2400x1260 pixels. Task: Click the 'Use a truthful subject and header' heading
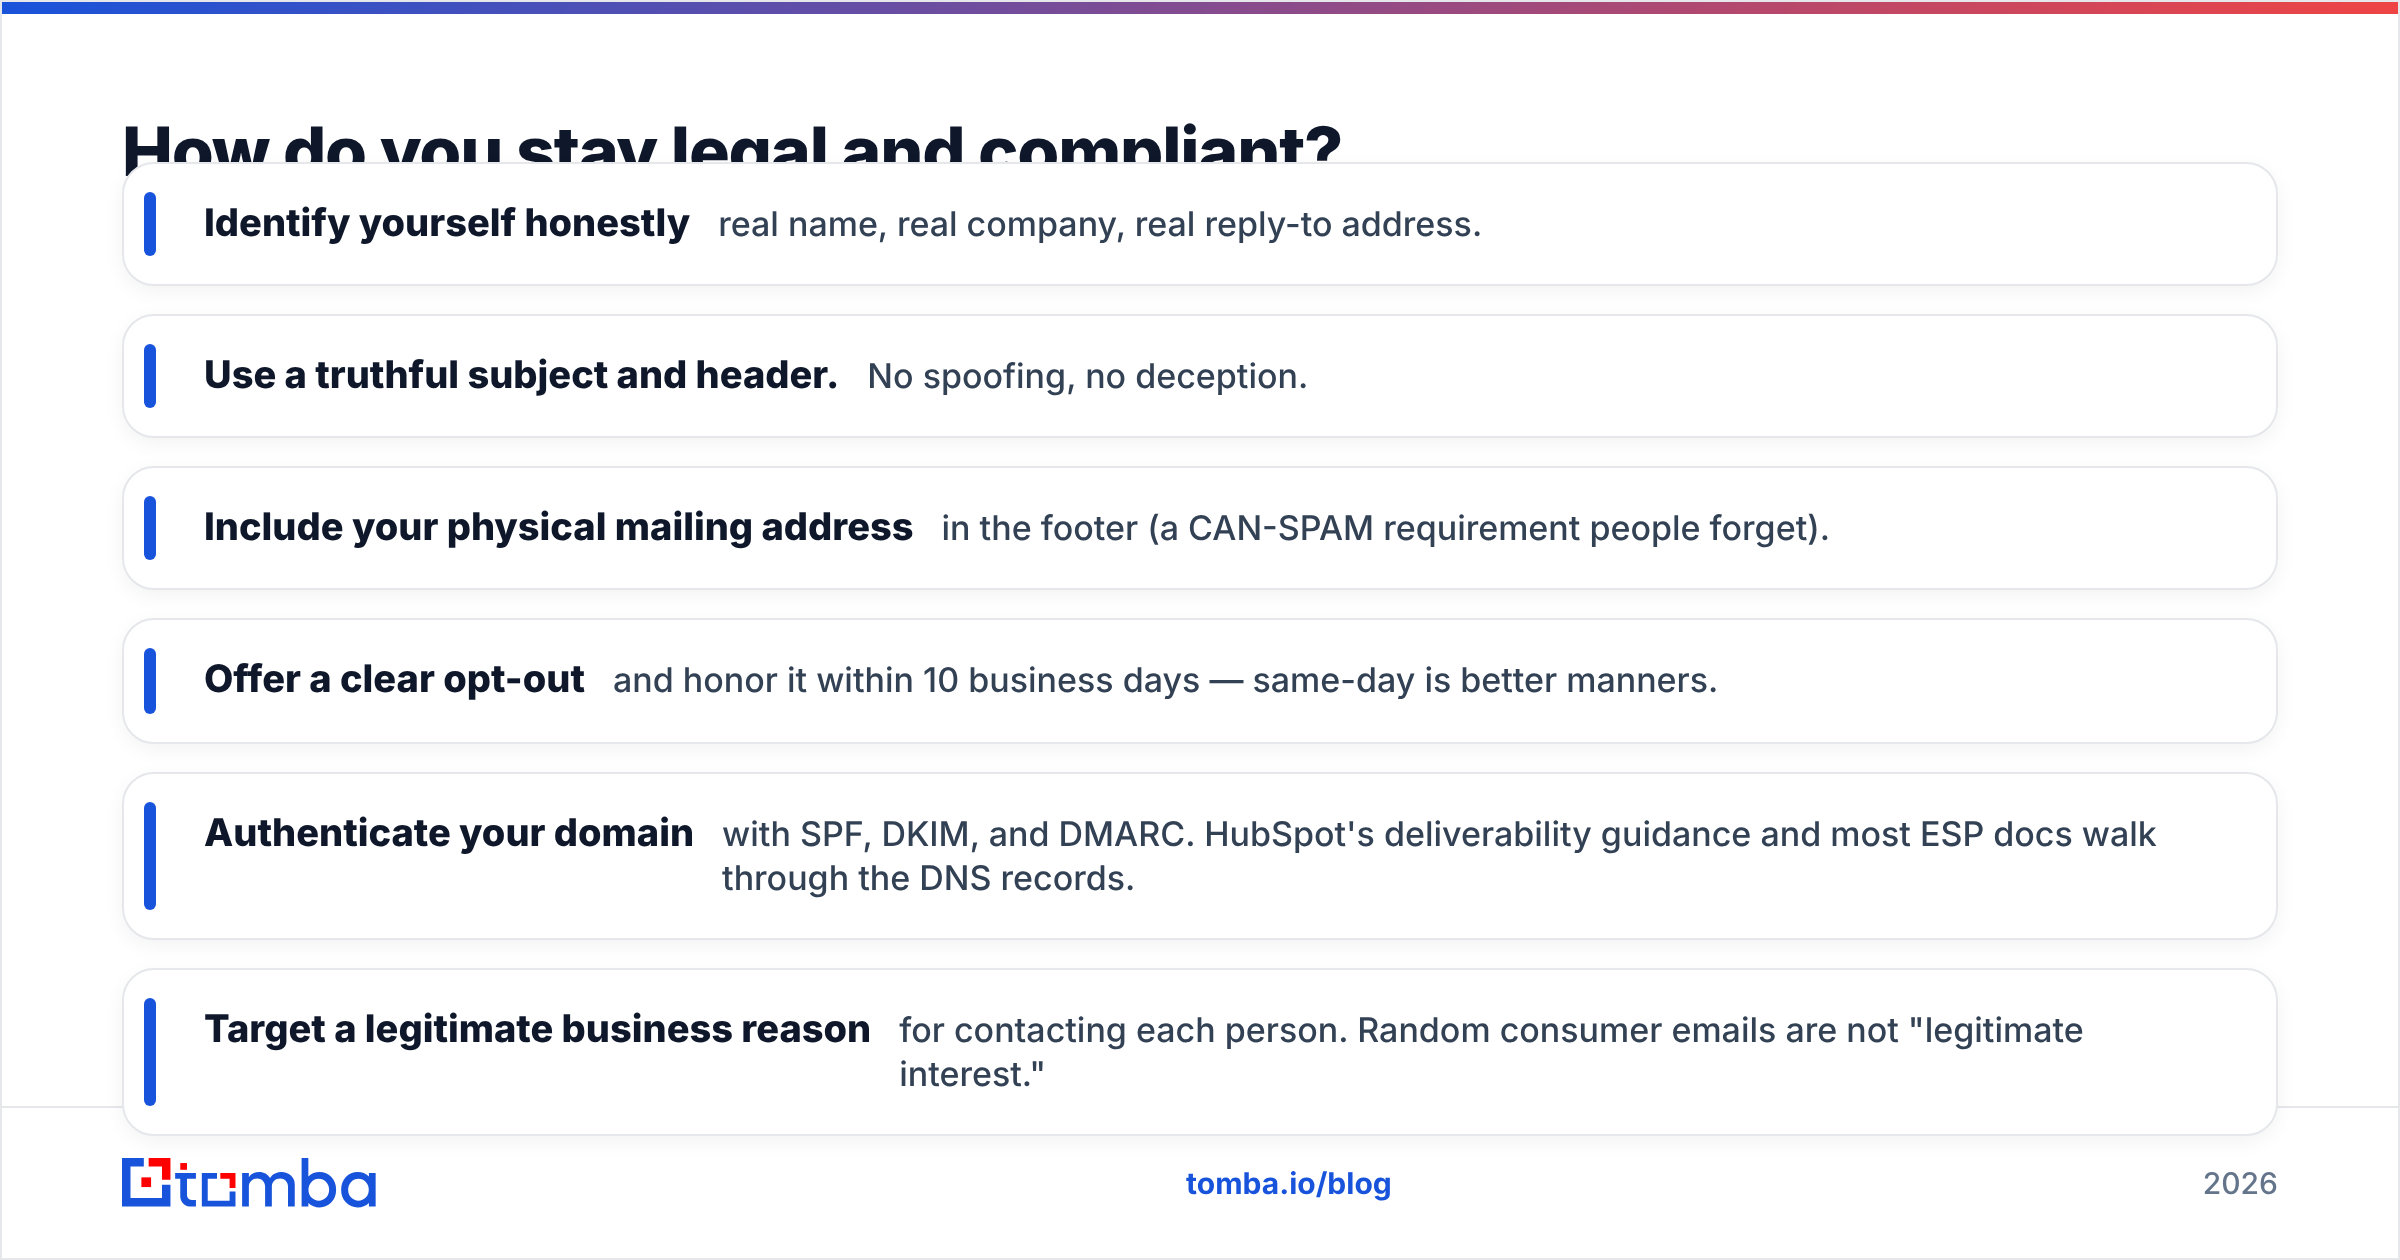click(521, 375)
